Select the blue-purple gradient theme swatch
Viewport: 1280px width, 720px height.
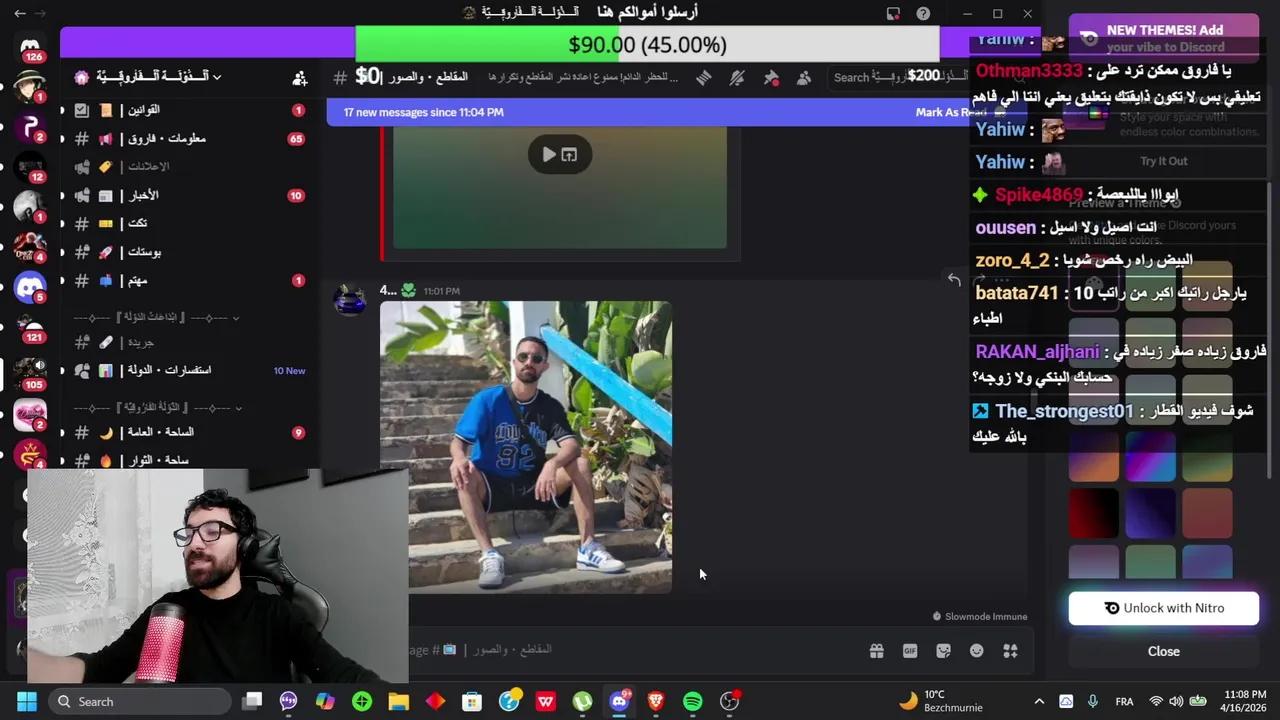tap(1151, 456)
